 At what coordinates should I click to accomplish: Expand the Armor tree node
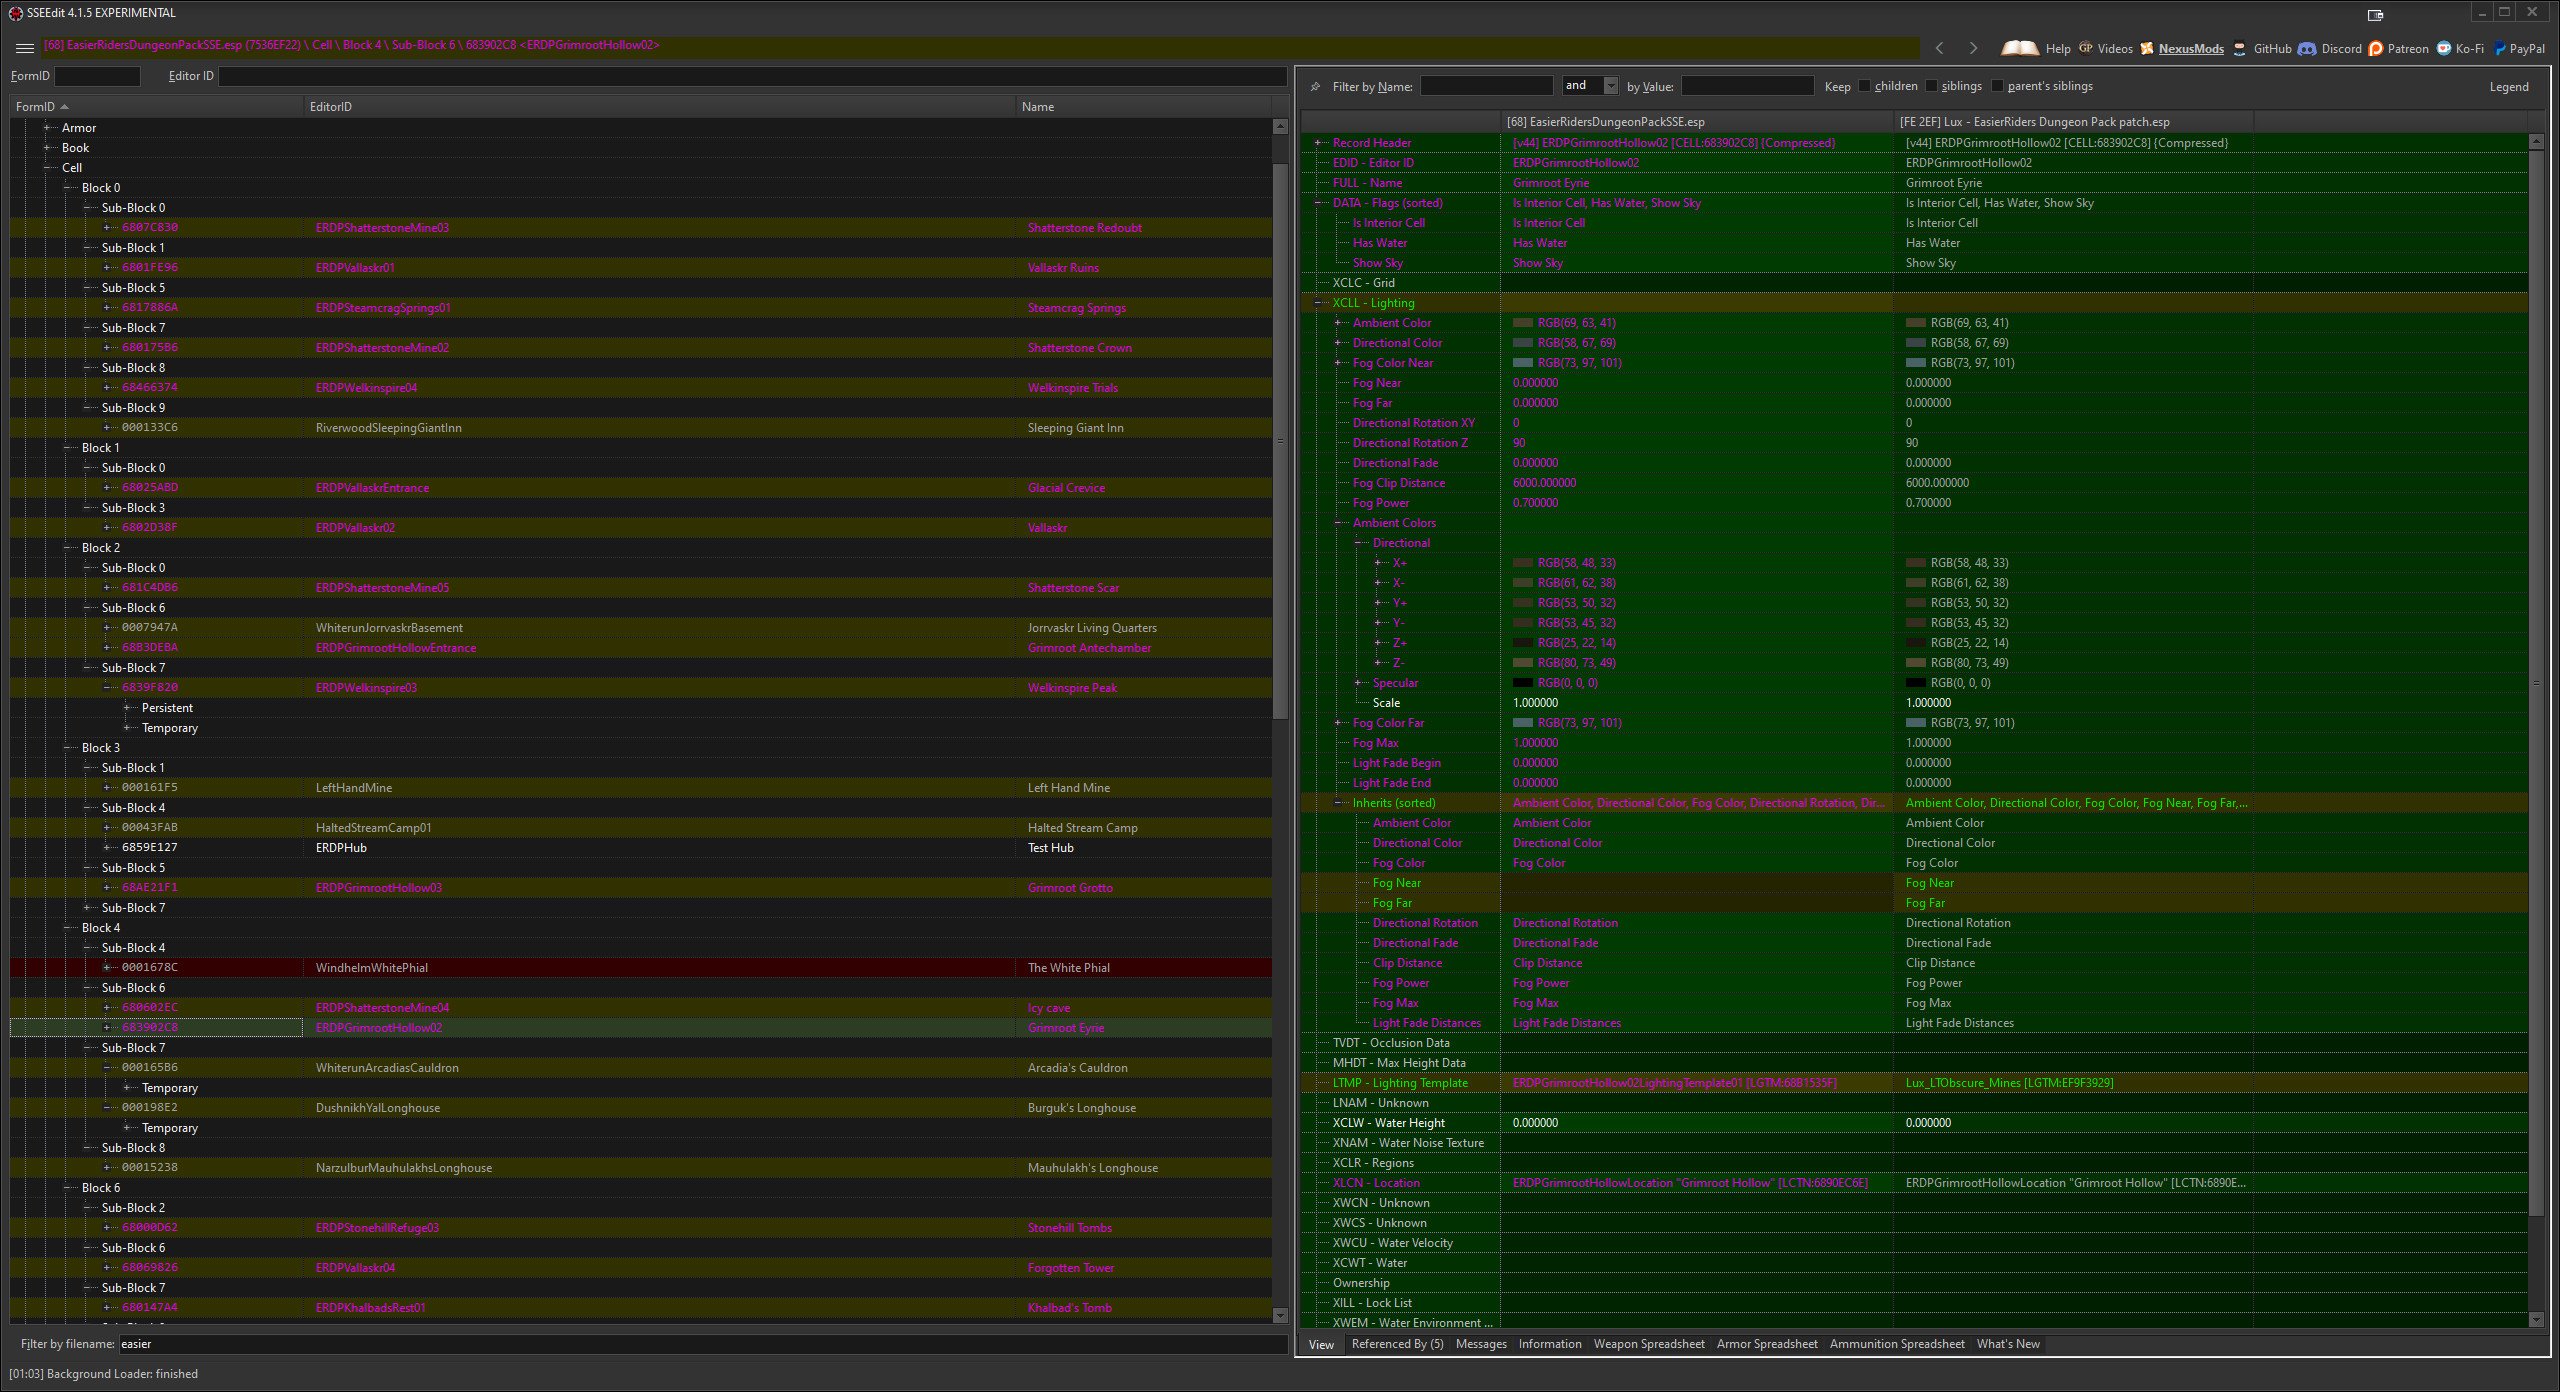(47, 128)
